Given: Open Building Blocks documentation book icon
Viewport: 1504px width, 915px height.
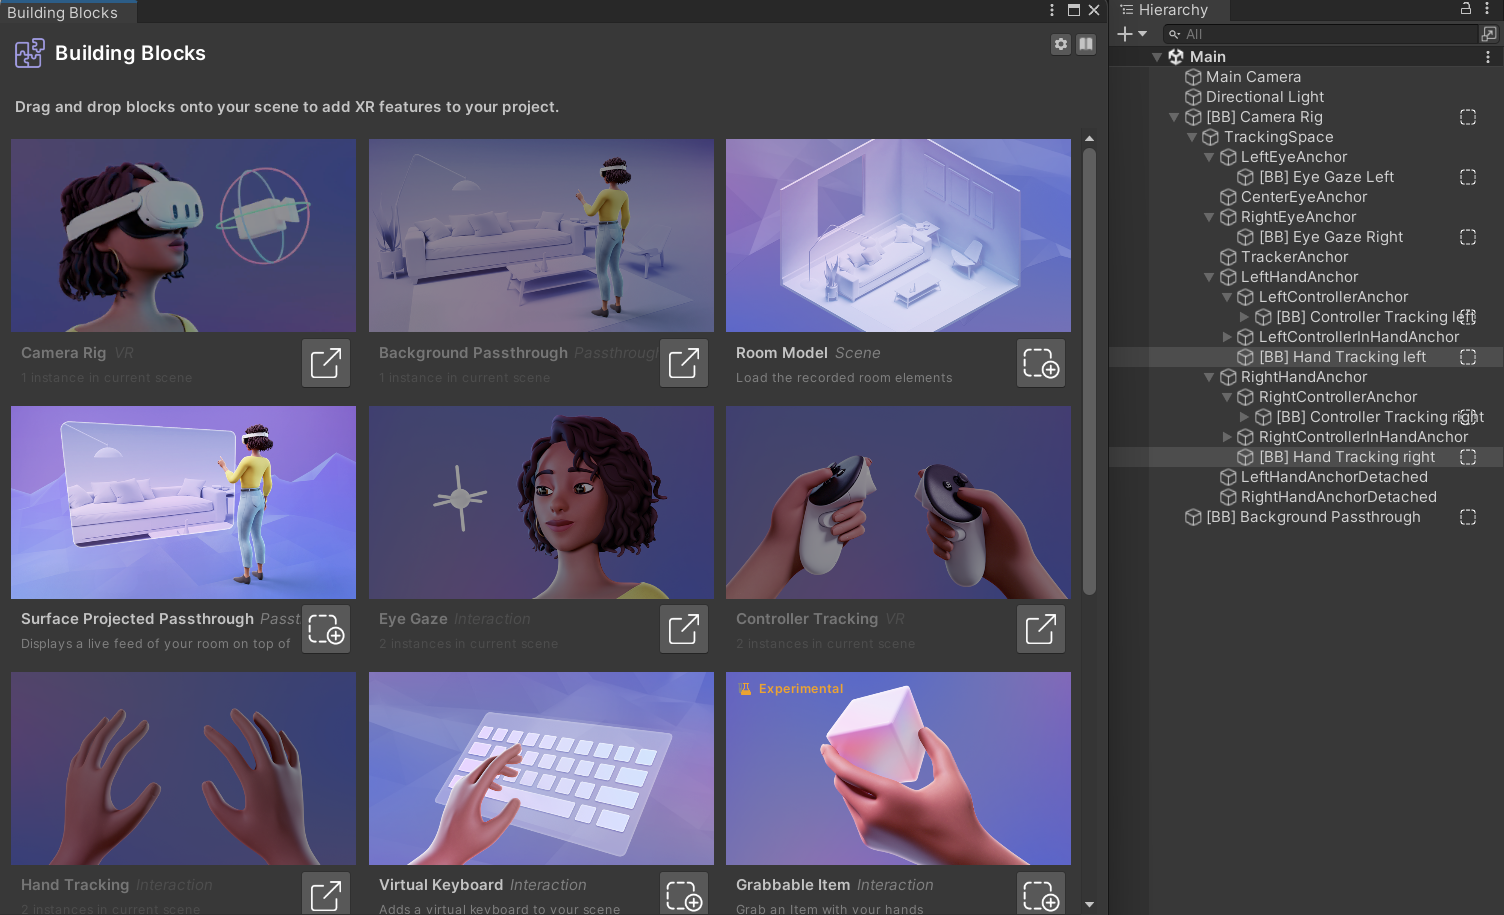Looking at the screenshot, I should point(1086,44).
